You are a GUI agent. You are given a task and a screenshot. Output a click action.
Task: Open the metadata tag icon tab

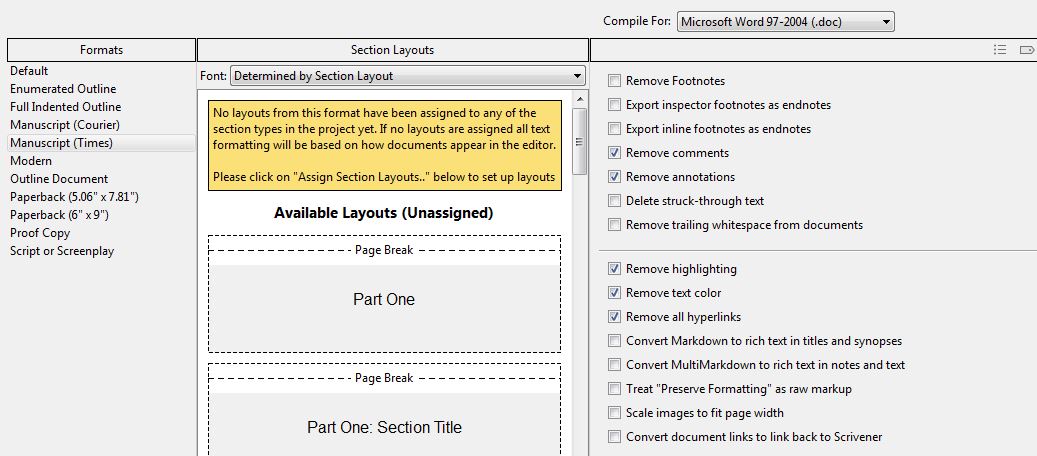pyautogui.click(x=1027, y=50)
